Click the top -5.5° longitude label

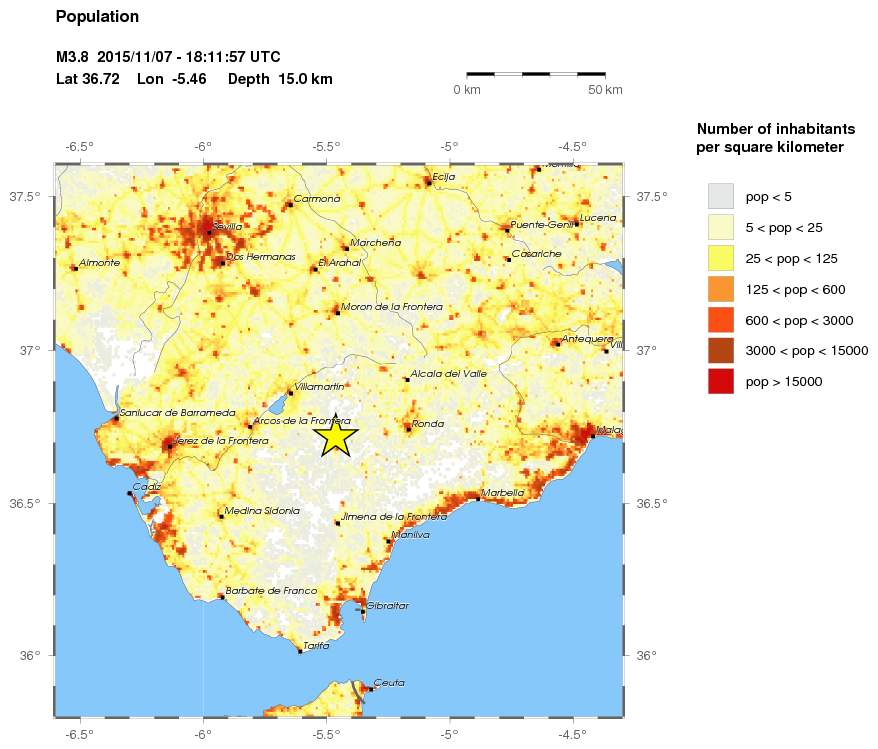[x=325, y=147]
